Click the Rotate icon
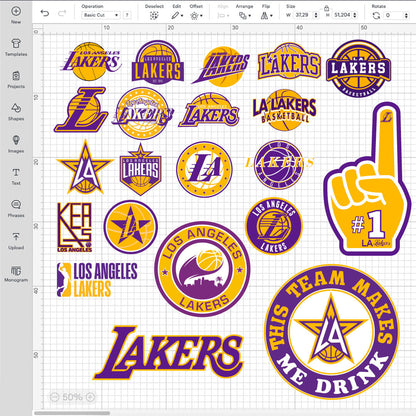This screenshot has height=416, width=416. 376,15
